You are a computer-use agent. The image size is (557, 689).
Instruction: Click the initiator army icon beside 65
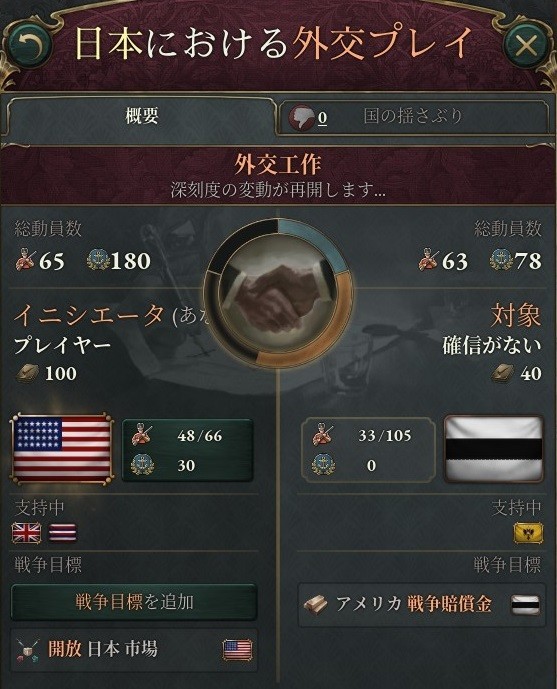pyautogui.click(x=25, y=260)
